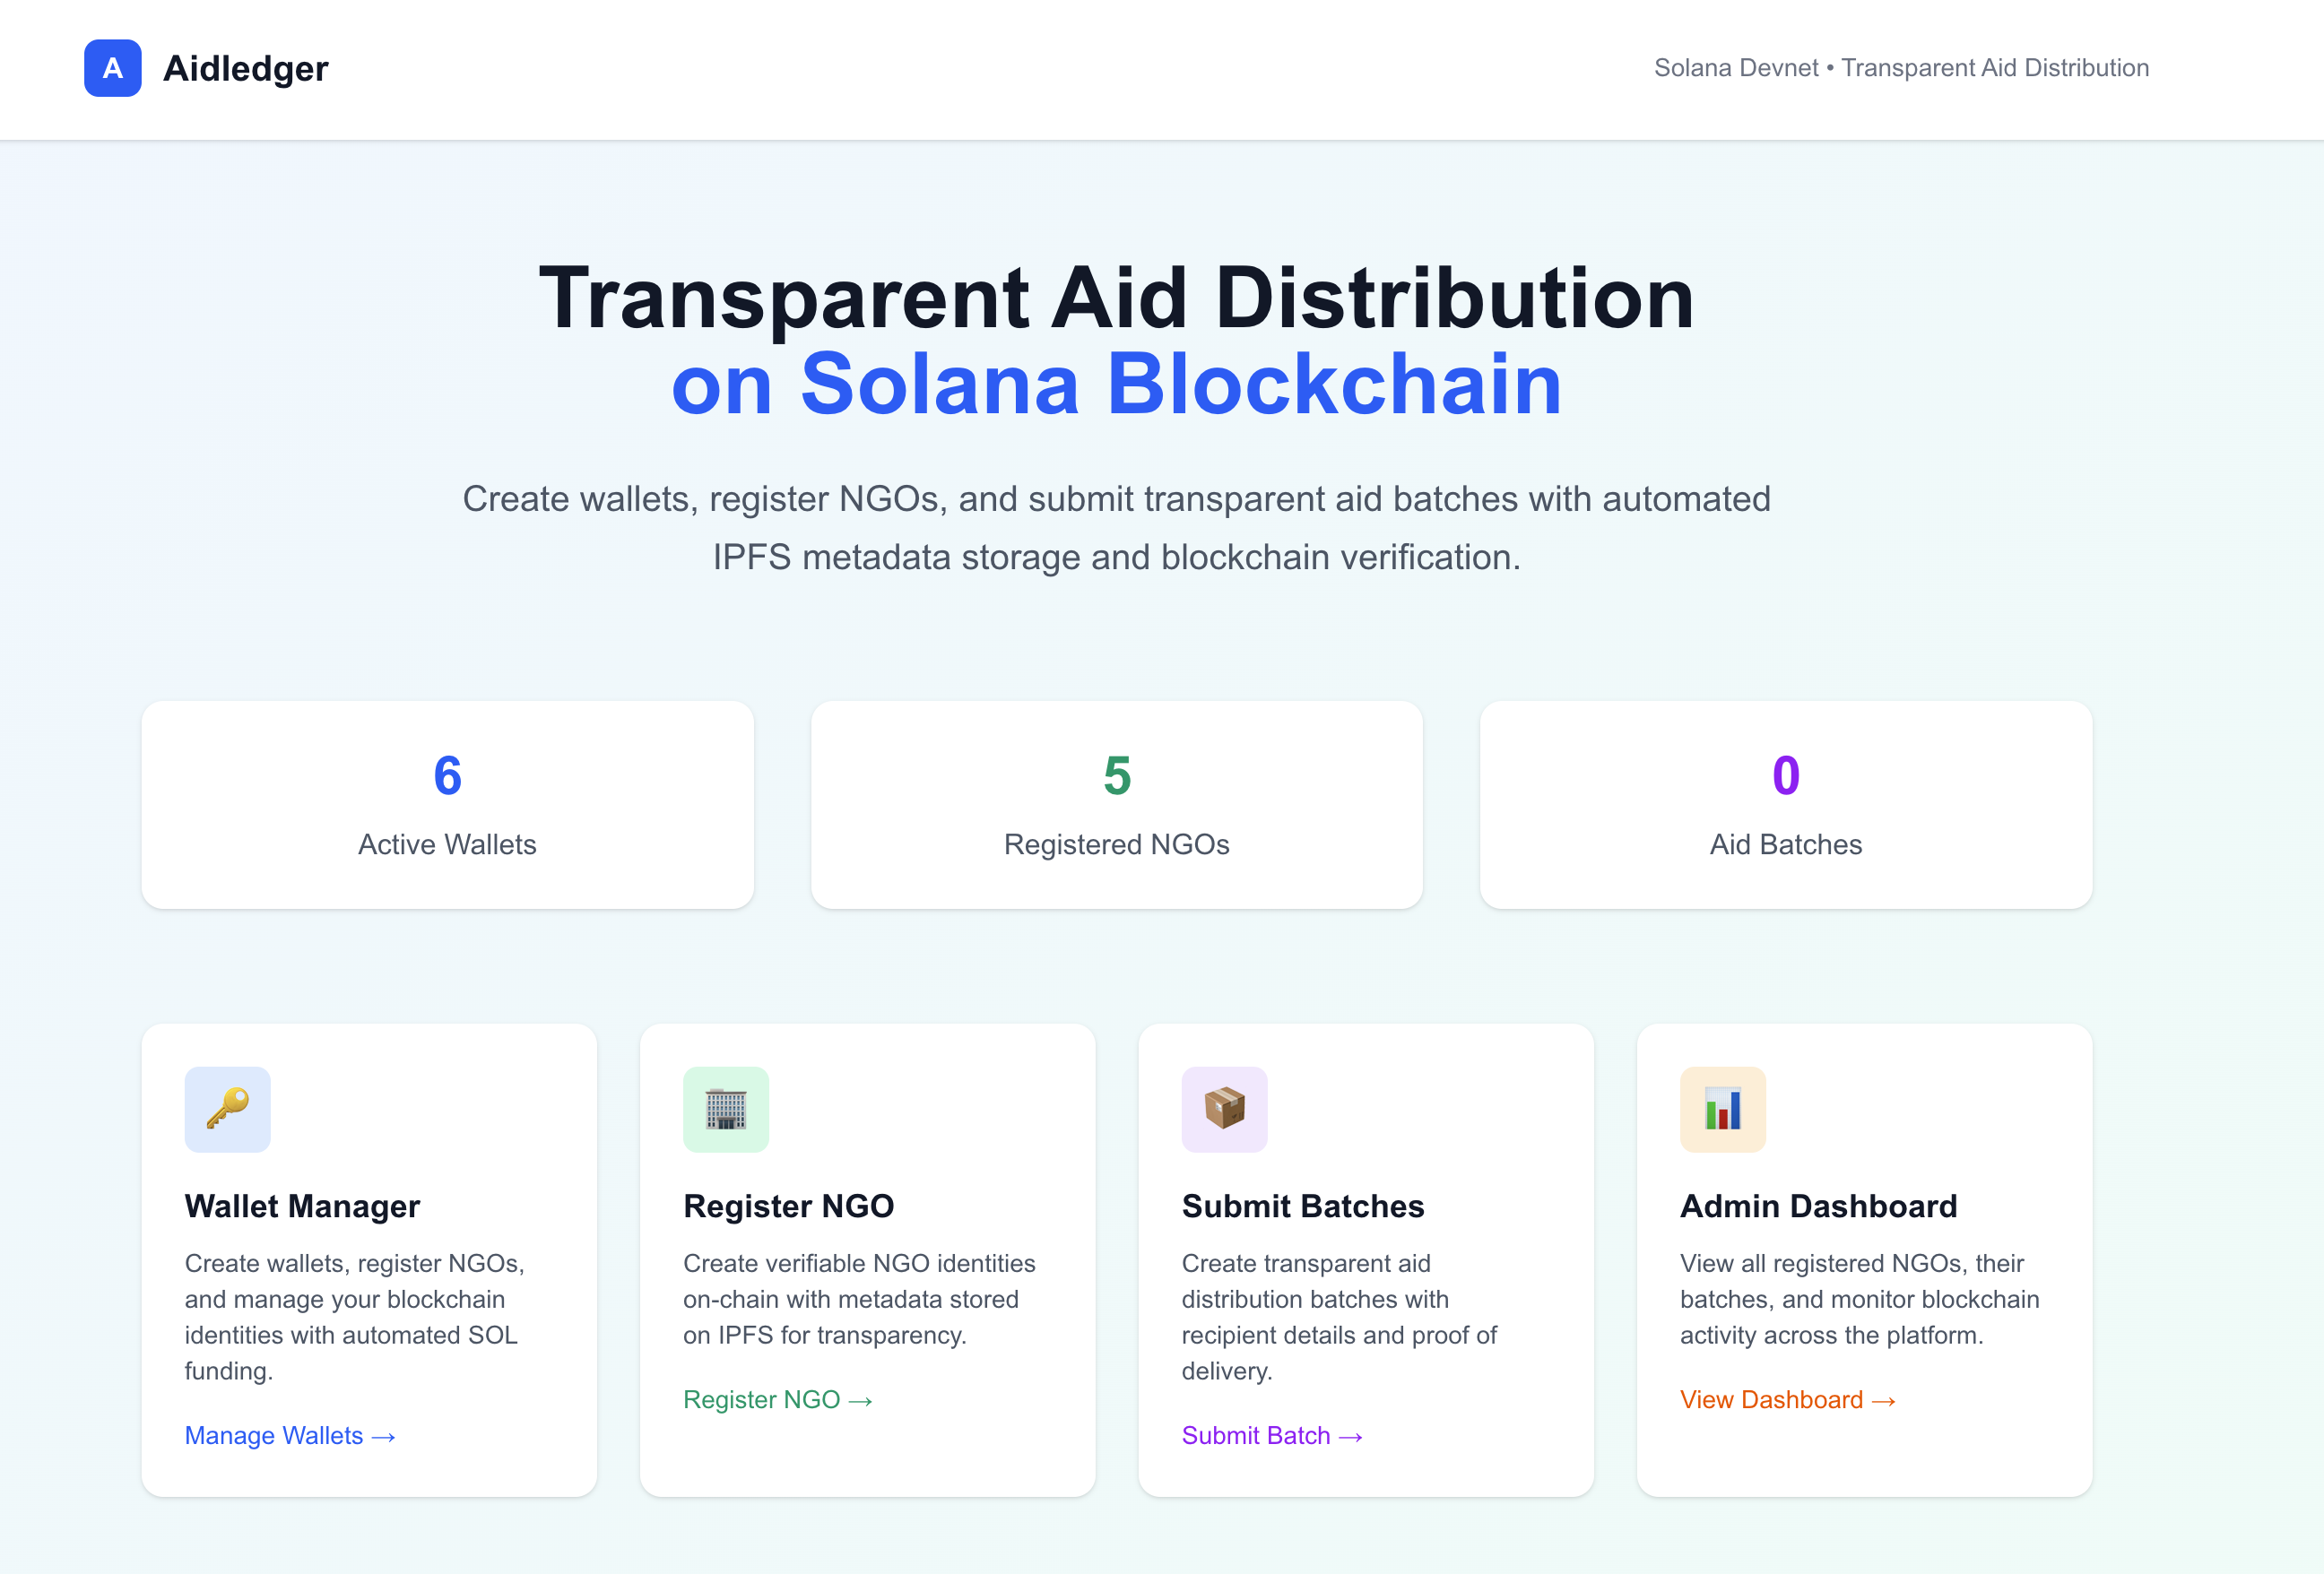Open the purple Submit Batch link
Screen dimensions: 2324x1574
click(x=1271, y=1435)
